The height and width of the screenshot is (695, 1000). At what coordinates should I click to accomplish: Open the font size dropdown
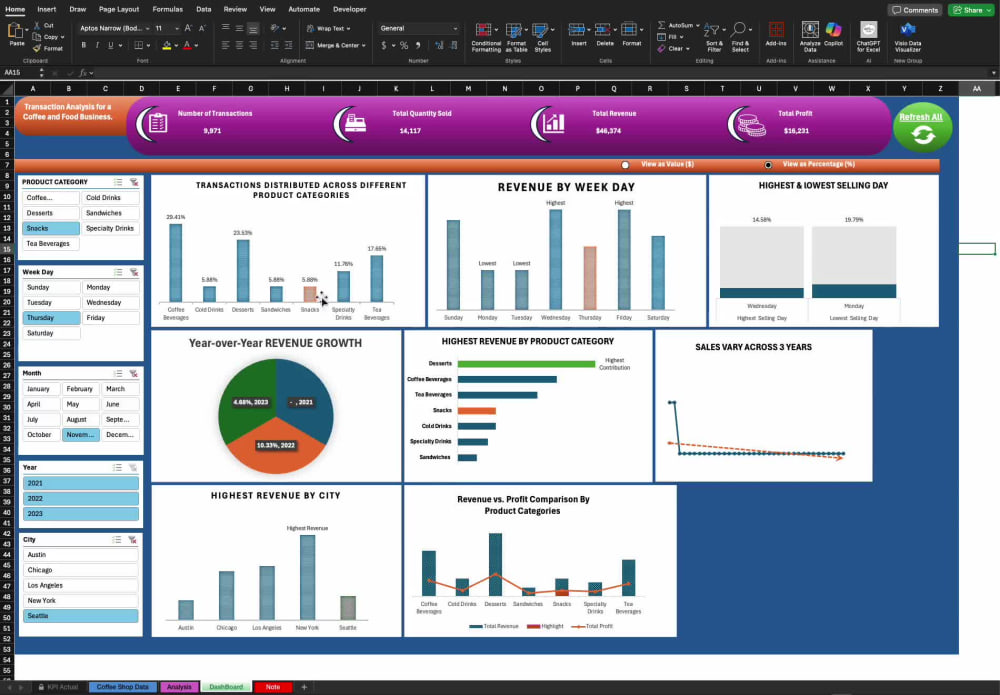[177, 29]
